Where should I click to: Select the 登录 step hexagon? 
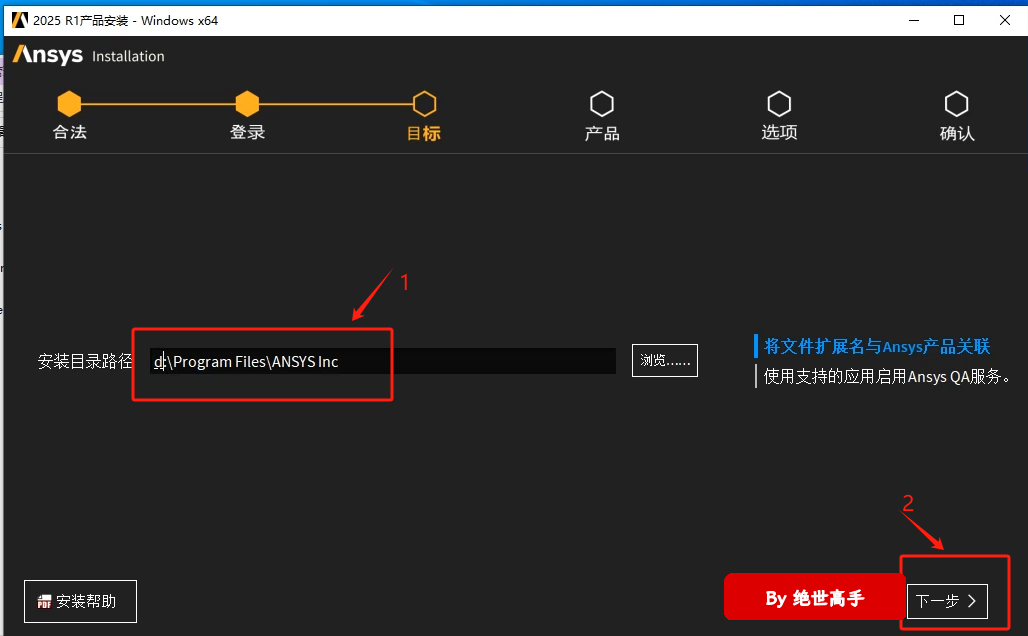(247, 103)
